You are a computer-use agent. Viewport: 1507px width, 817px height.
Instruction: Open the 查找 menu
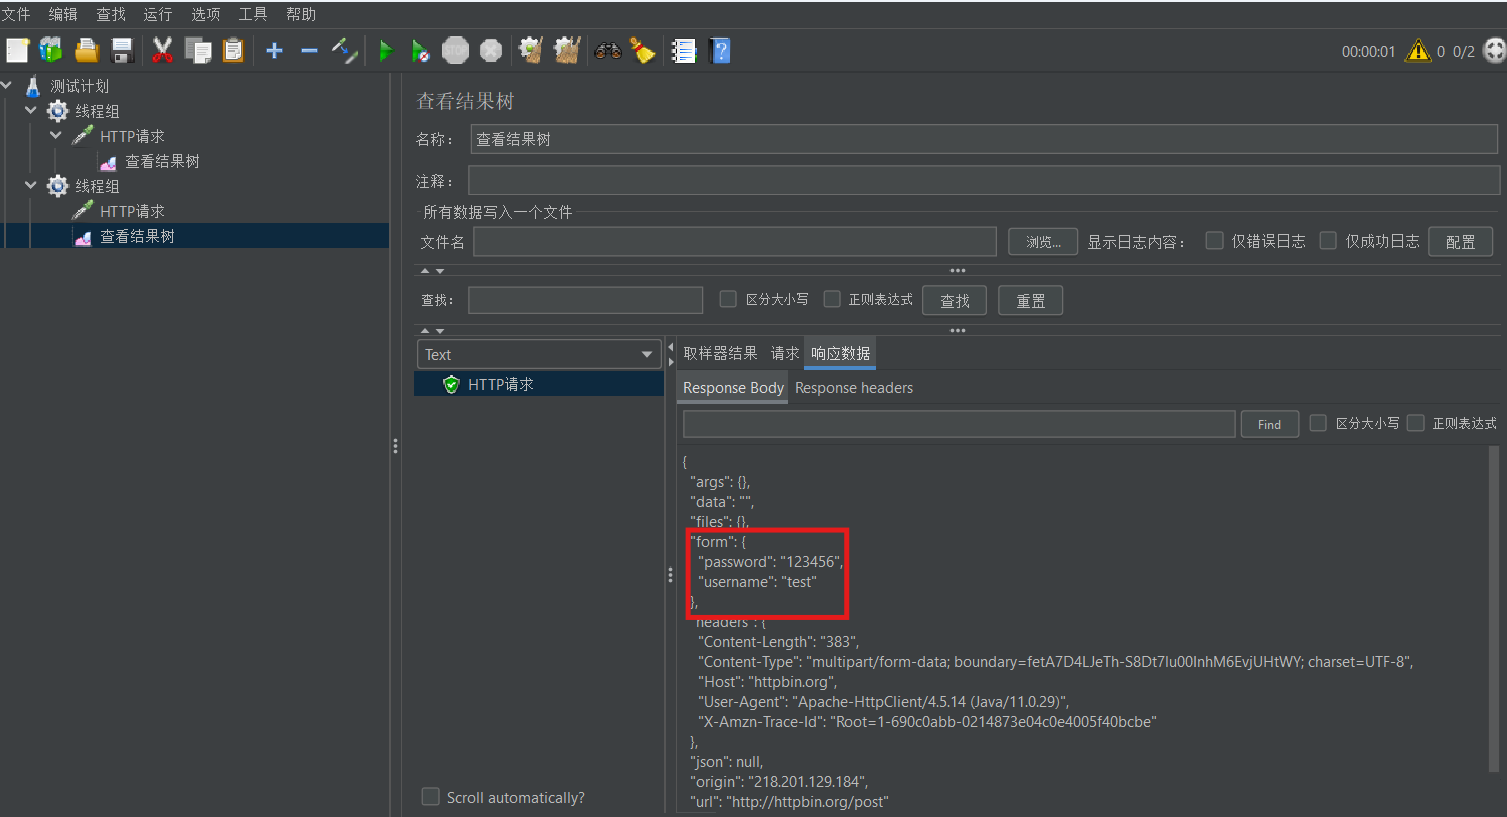point(111,14)
